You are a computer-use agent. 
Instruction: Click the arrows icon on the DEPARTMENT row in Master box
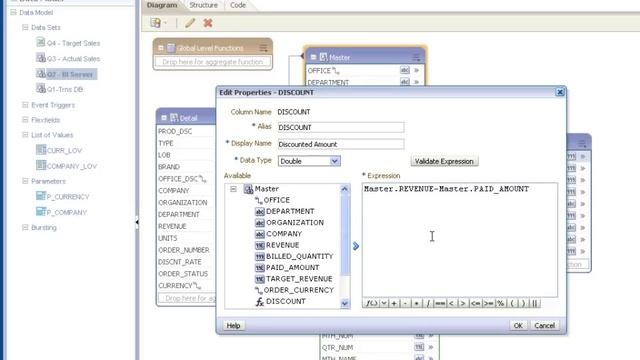[417, 82]
